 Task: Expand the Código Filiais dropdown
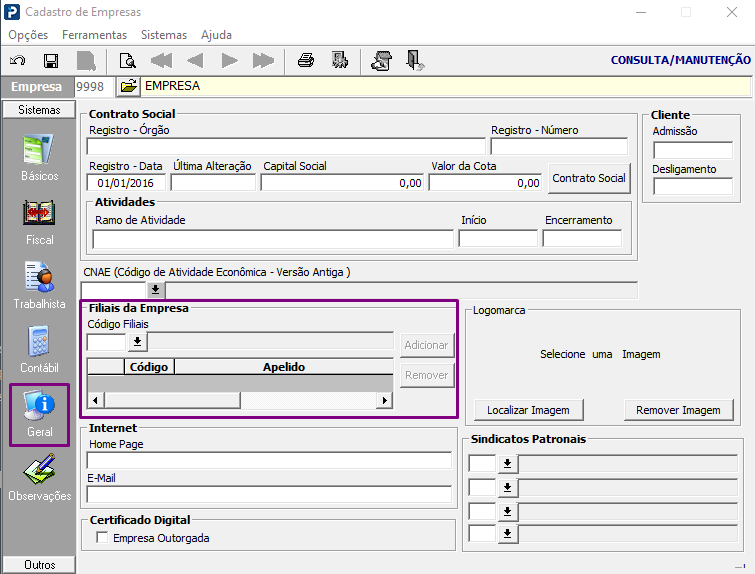[137, 342]
